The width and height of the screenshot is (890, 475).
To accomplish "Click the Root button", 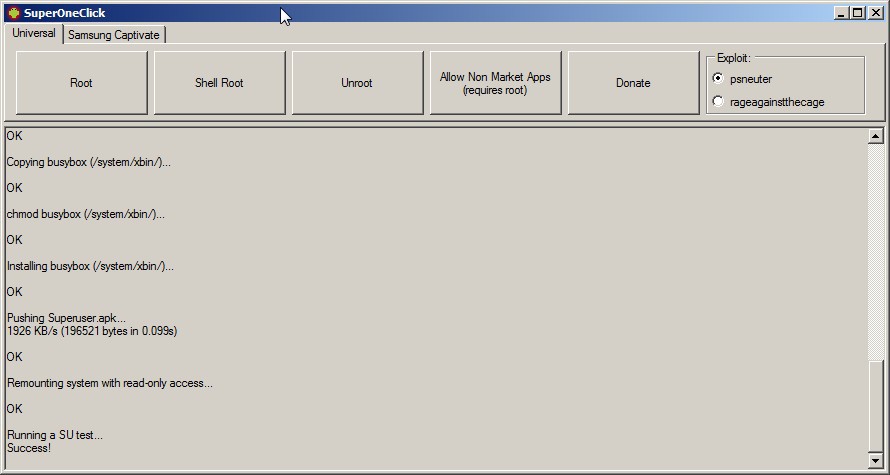I will pos(81,83).
